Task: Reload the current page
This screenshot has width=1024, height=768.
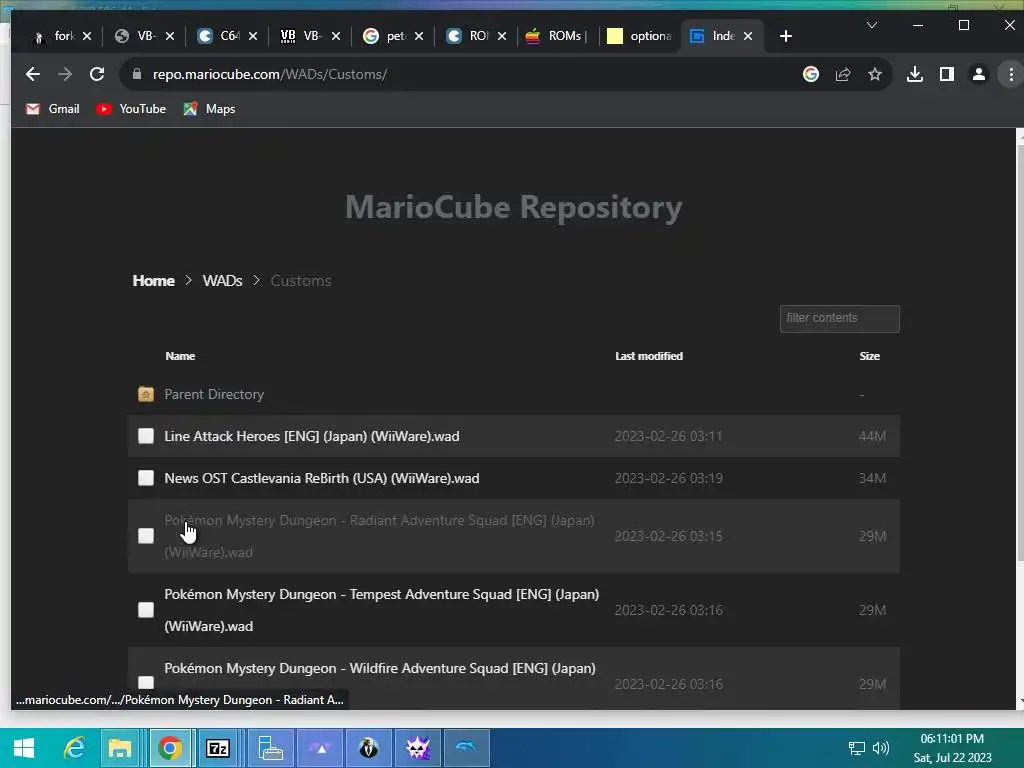Action: (x=97, y=74)
